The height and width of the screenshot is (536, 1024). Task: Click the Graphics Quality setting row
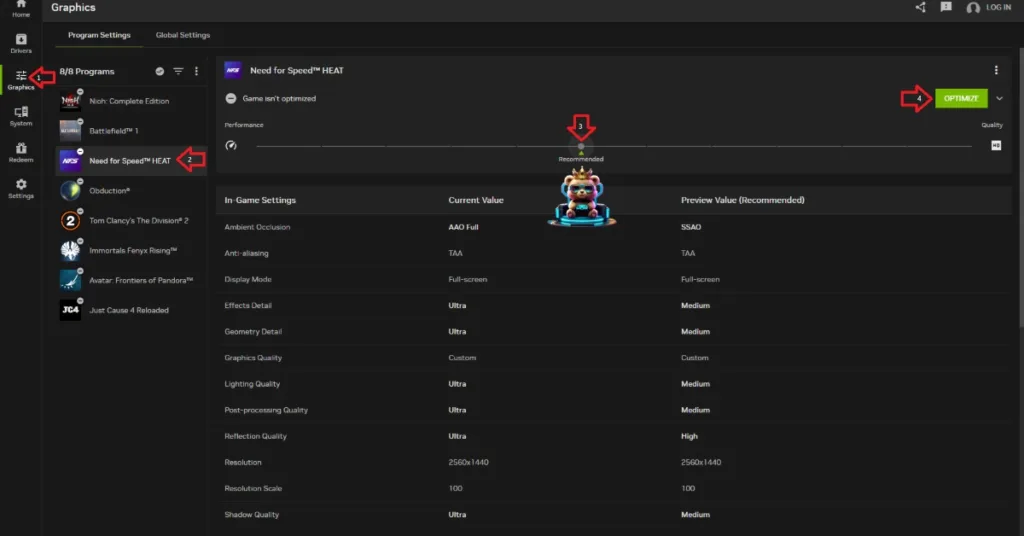pos(614,358)
